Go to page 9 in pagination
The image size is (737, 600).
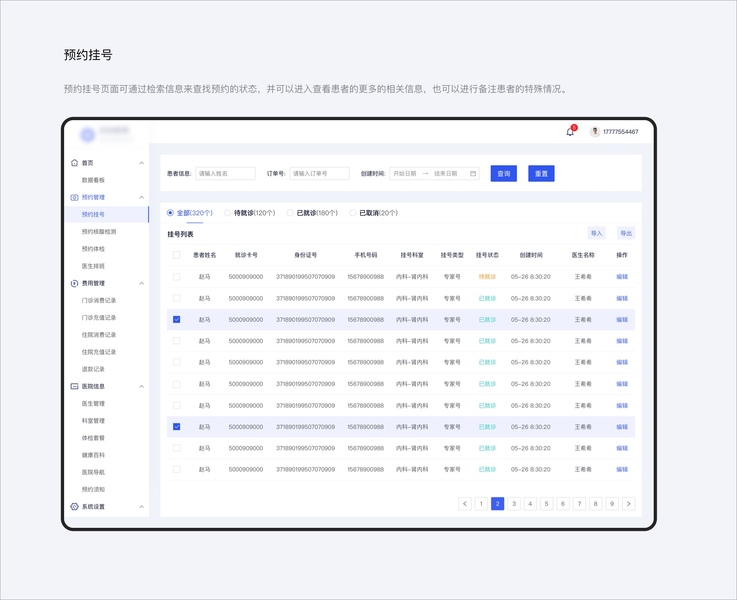click(612, 504)
